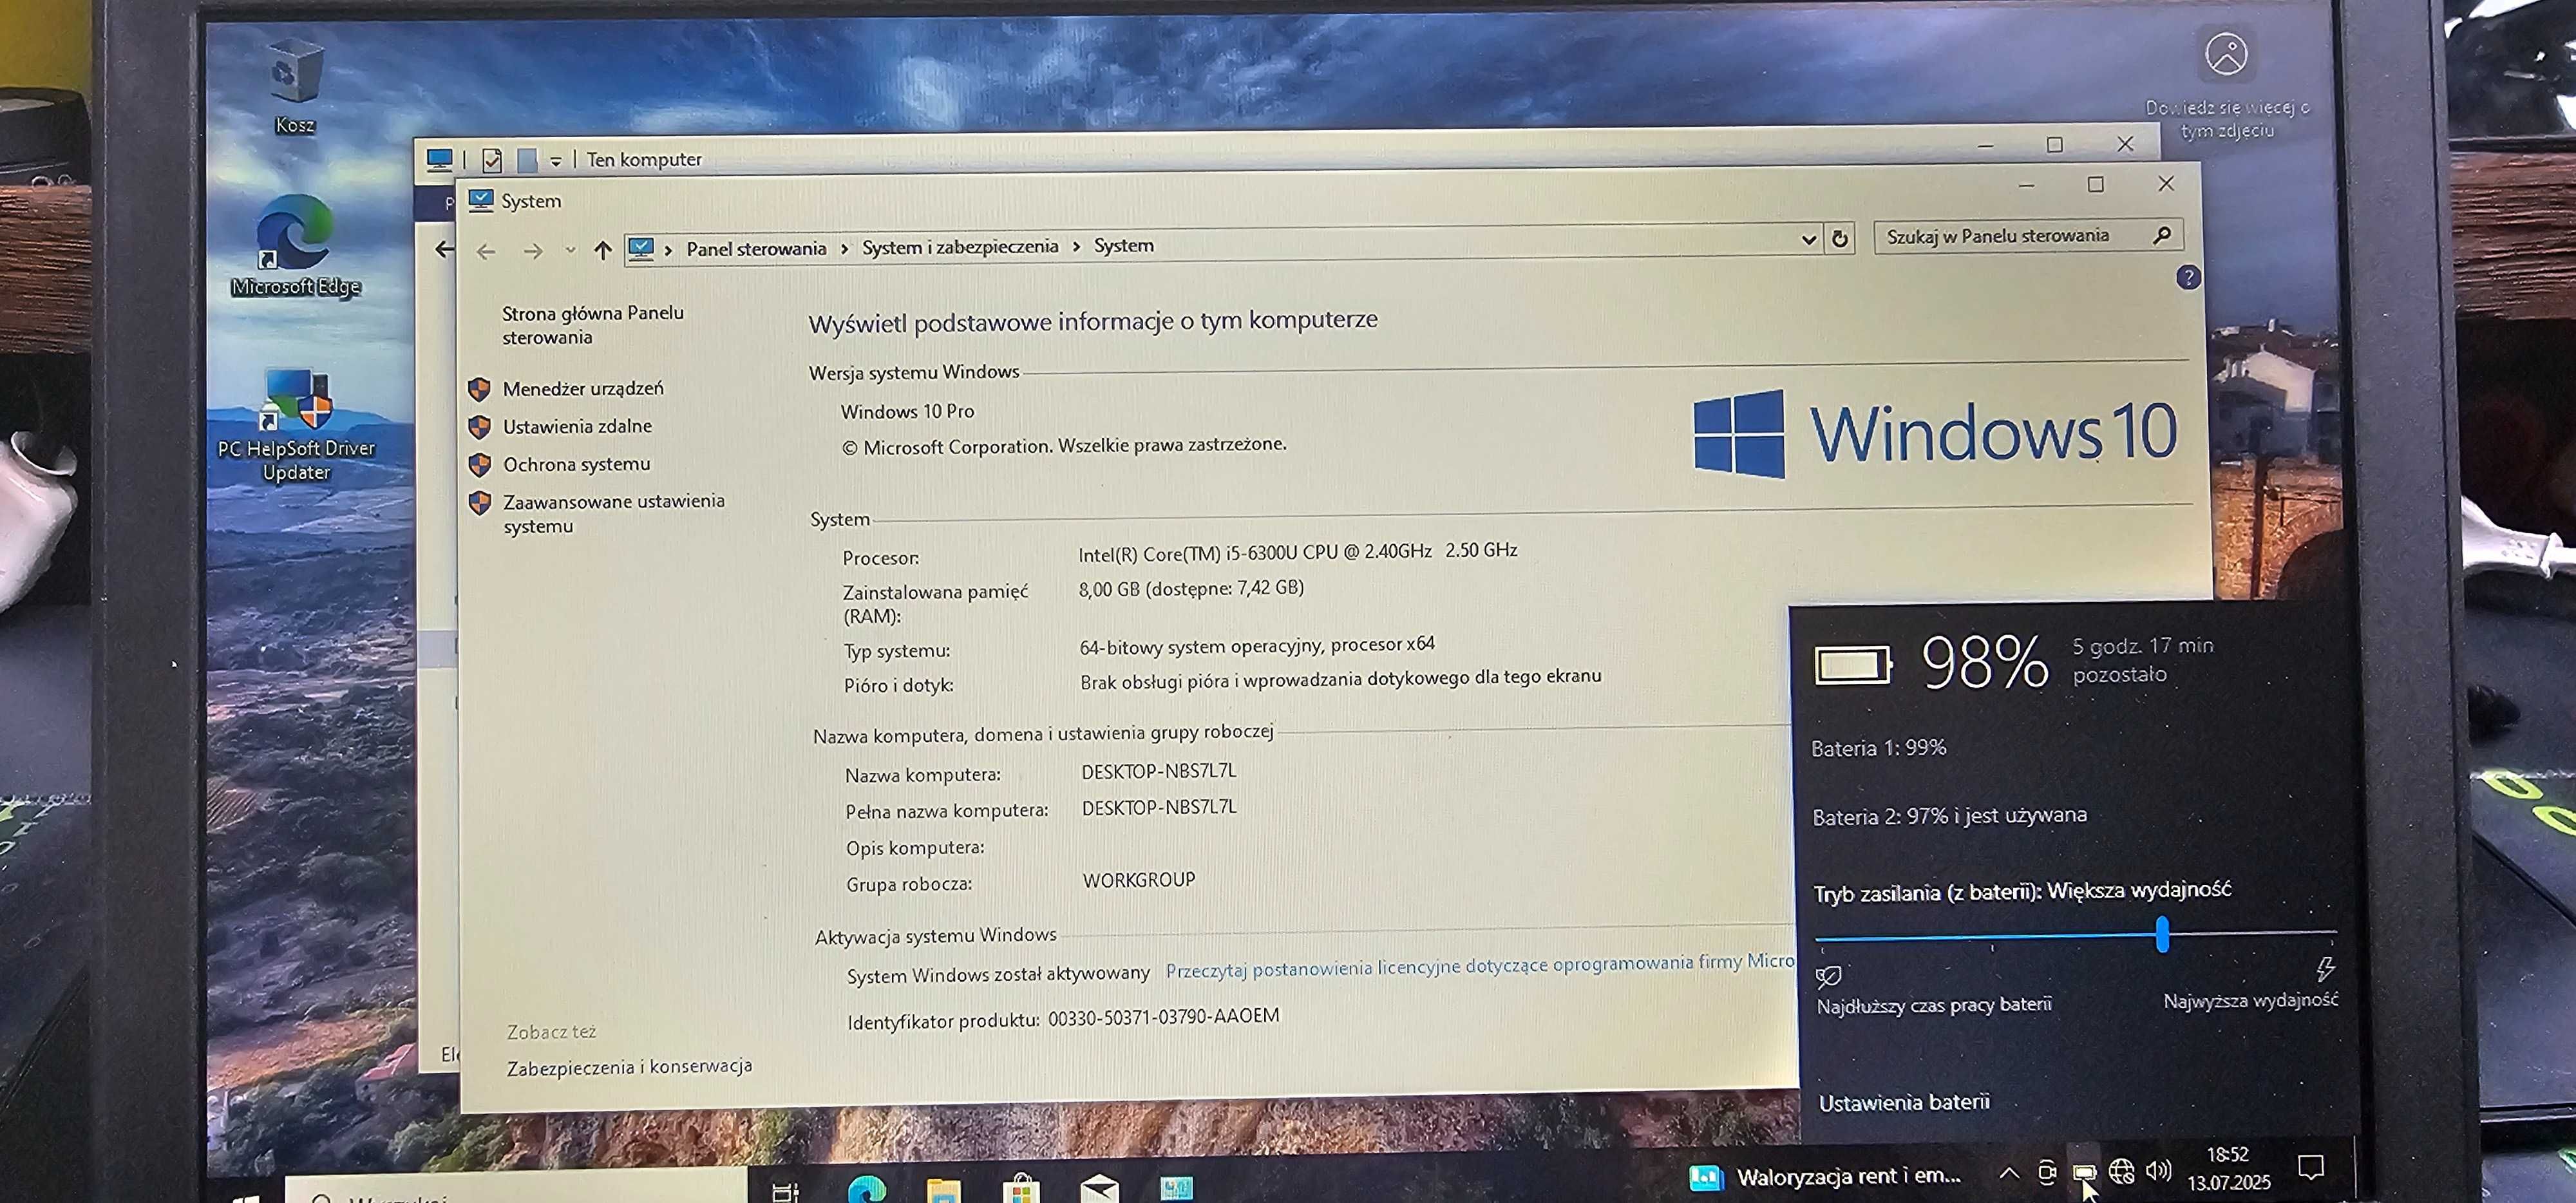Open recent locations dropdown next to forward arrow
This screenshot has height=1203, width=2576.
click(x=570, y=250)
